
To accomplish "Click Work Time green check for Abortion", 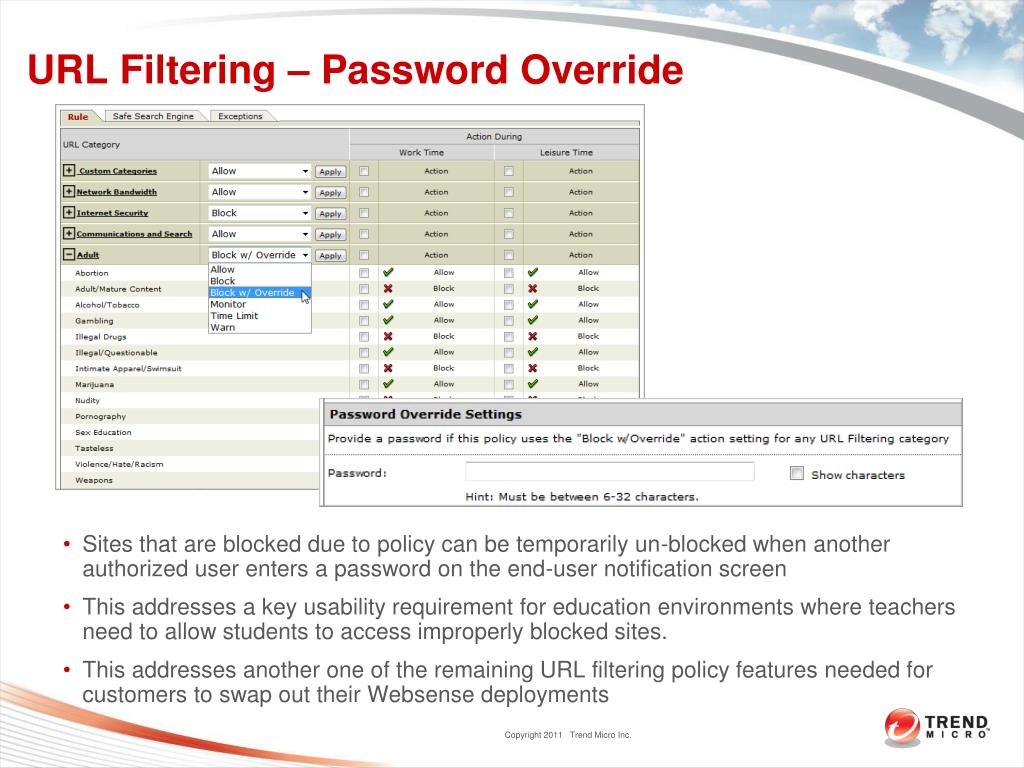I will [x=388, y=272].
